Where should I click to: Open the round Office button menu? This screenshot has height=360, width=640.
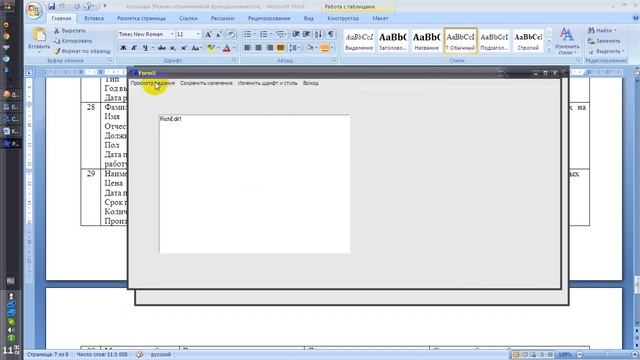[x=34, y=10]
